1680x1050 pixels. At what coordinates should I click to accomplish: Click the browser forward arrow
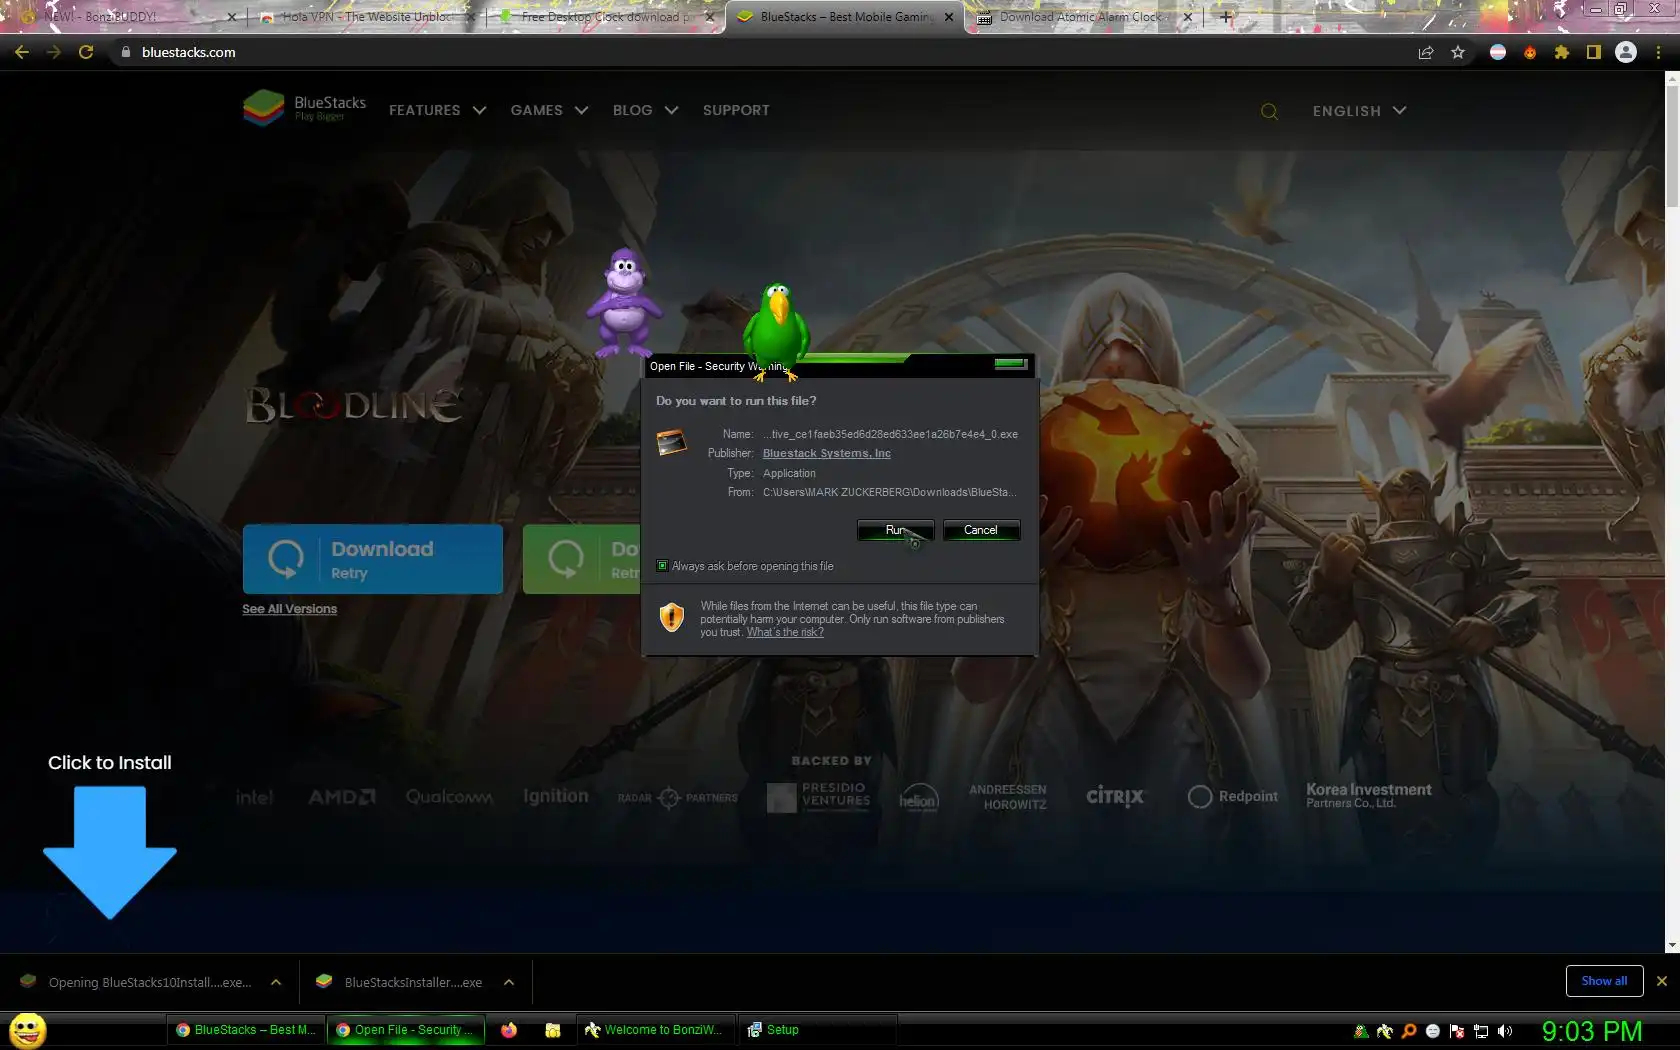(54, 52)
